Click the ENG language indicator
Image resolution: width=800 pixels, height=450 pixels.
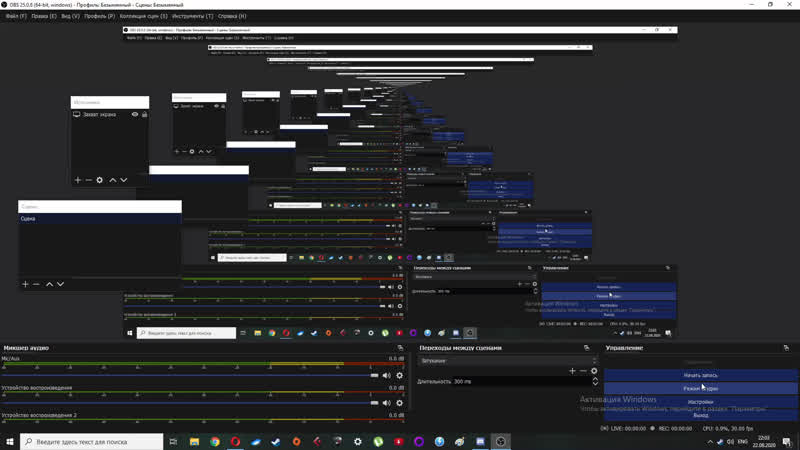pos(743,442)
